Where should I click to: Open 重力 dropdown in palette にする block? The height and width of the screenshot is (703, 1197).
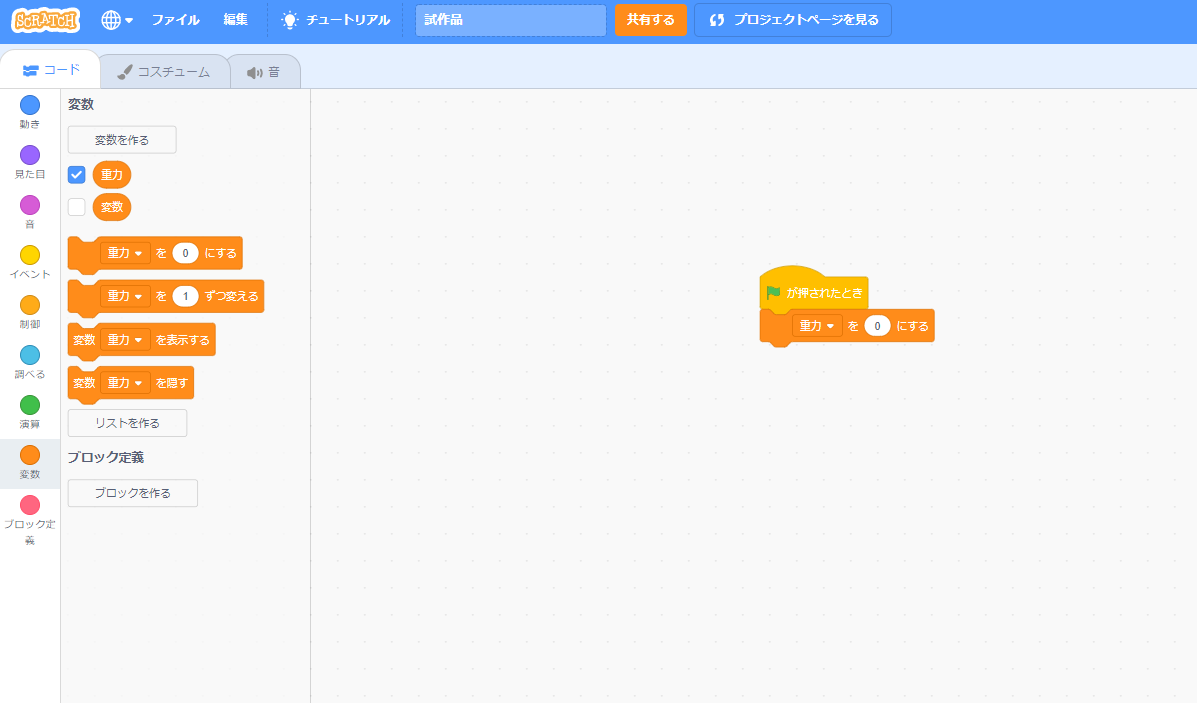pyautogui.click(x=125, y=253)
